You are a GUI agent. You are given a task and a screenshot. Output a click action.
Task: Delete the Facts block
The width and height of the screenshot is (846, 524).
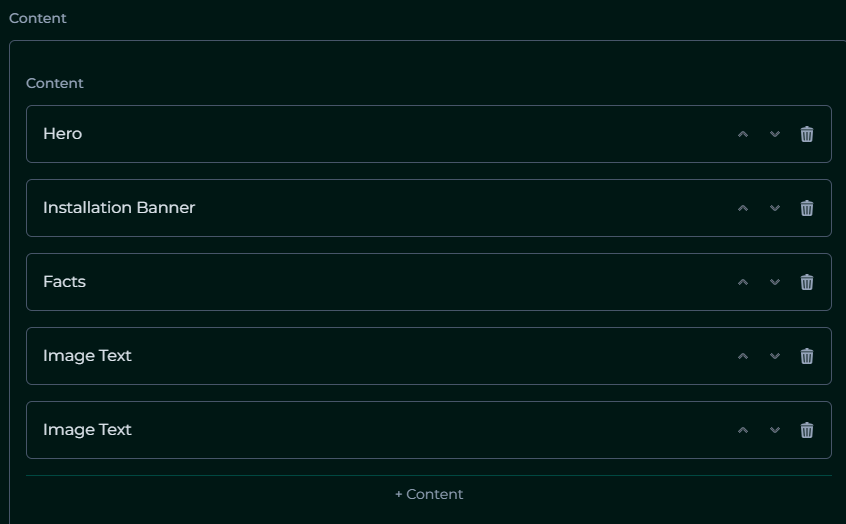807,282
